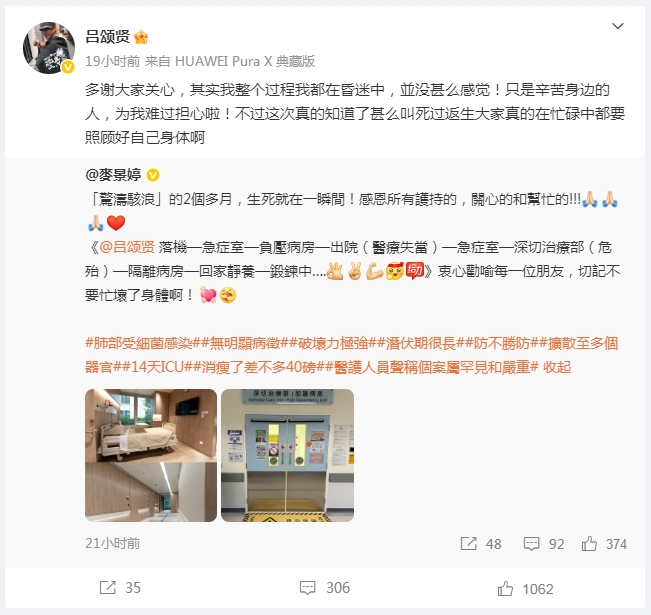Like the original post with 374 likes
The image size is (651, 615).
(x=589, y=543)
